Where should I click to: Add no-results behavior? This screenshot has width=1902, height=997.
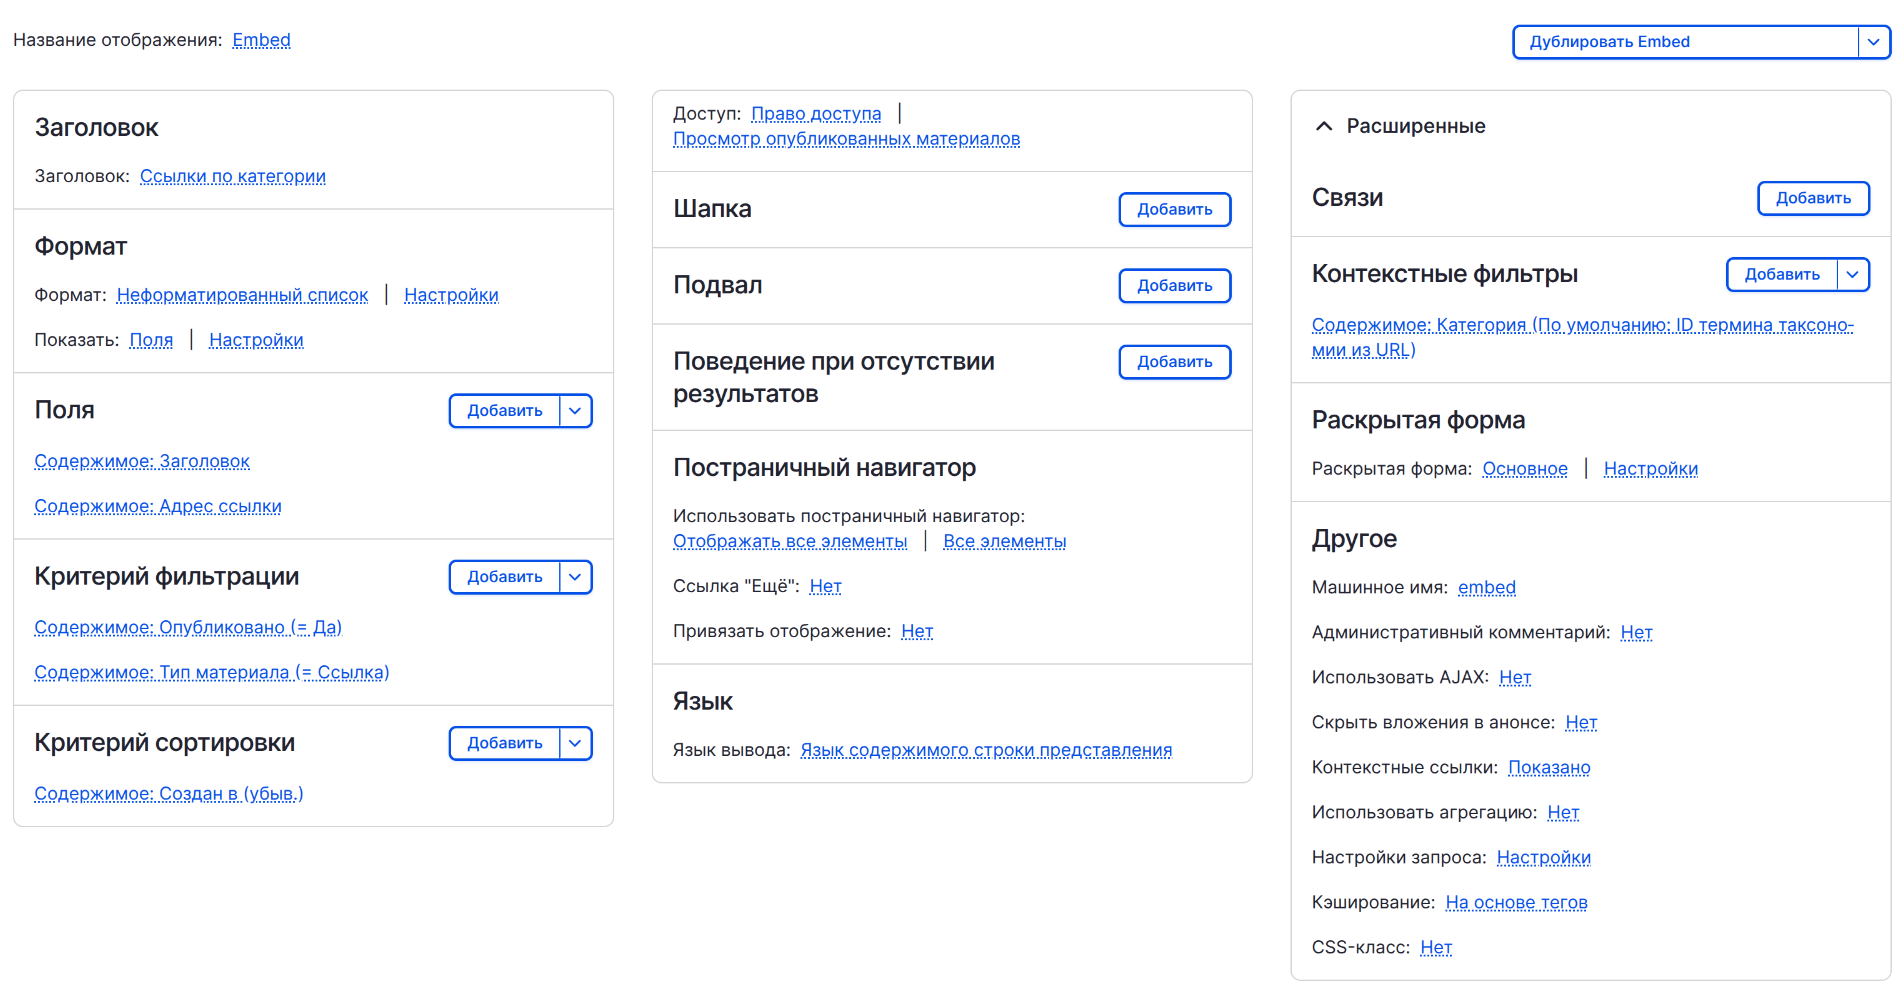tap(1174, 362)
